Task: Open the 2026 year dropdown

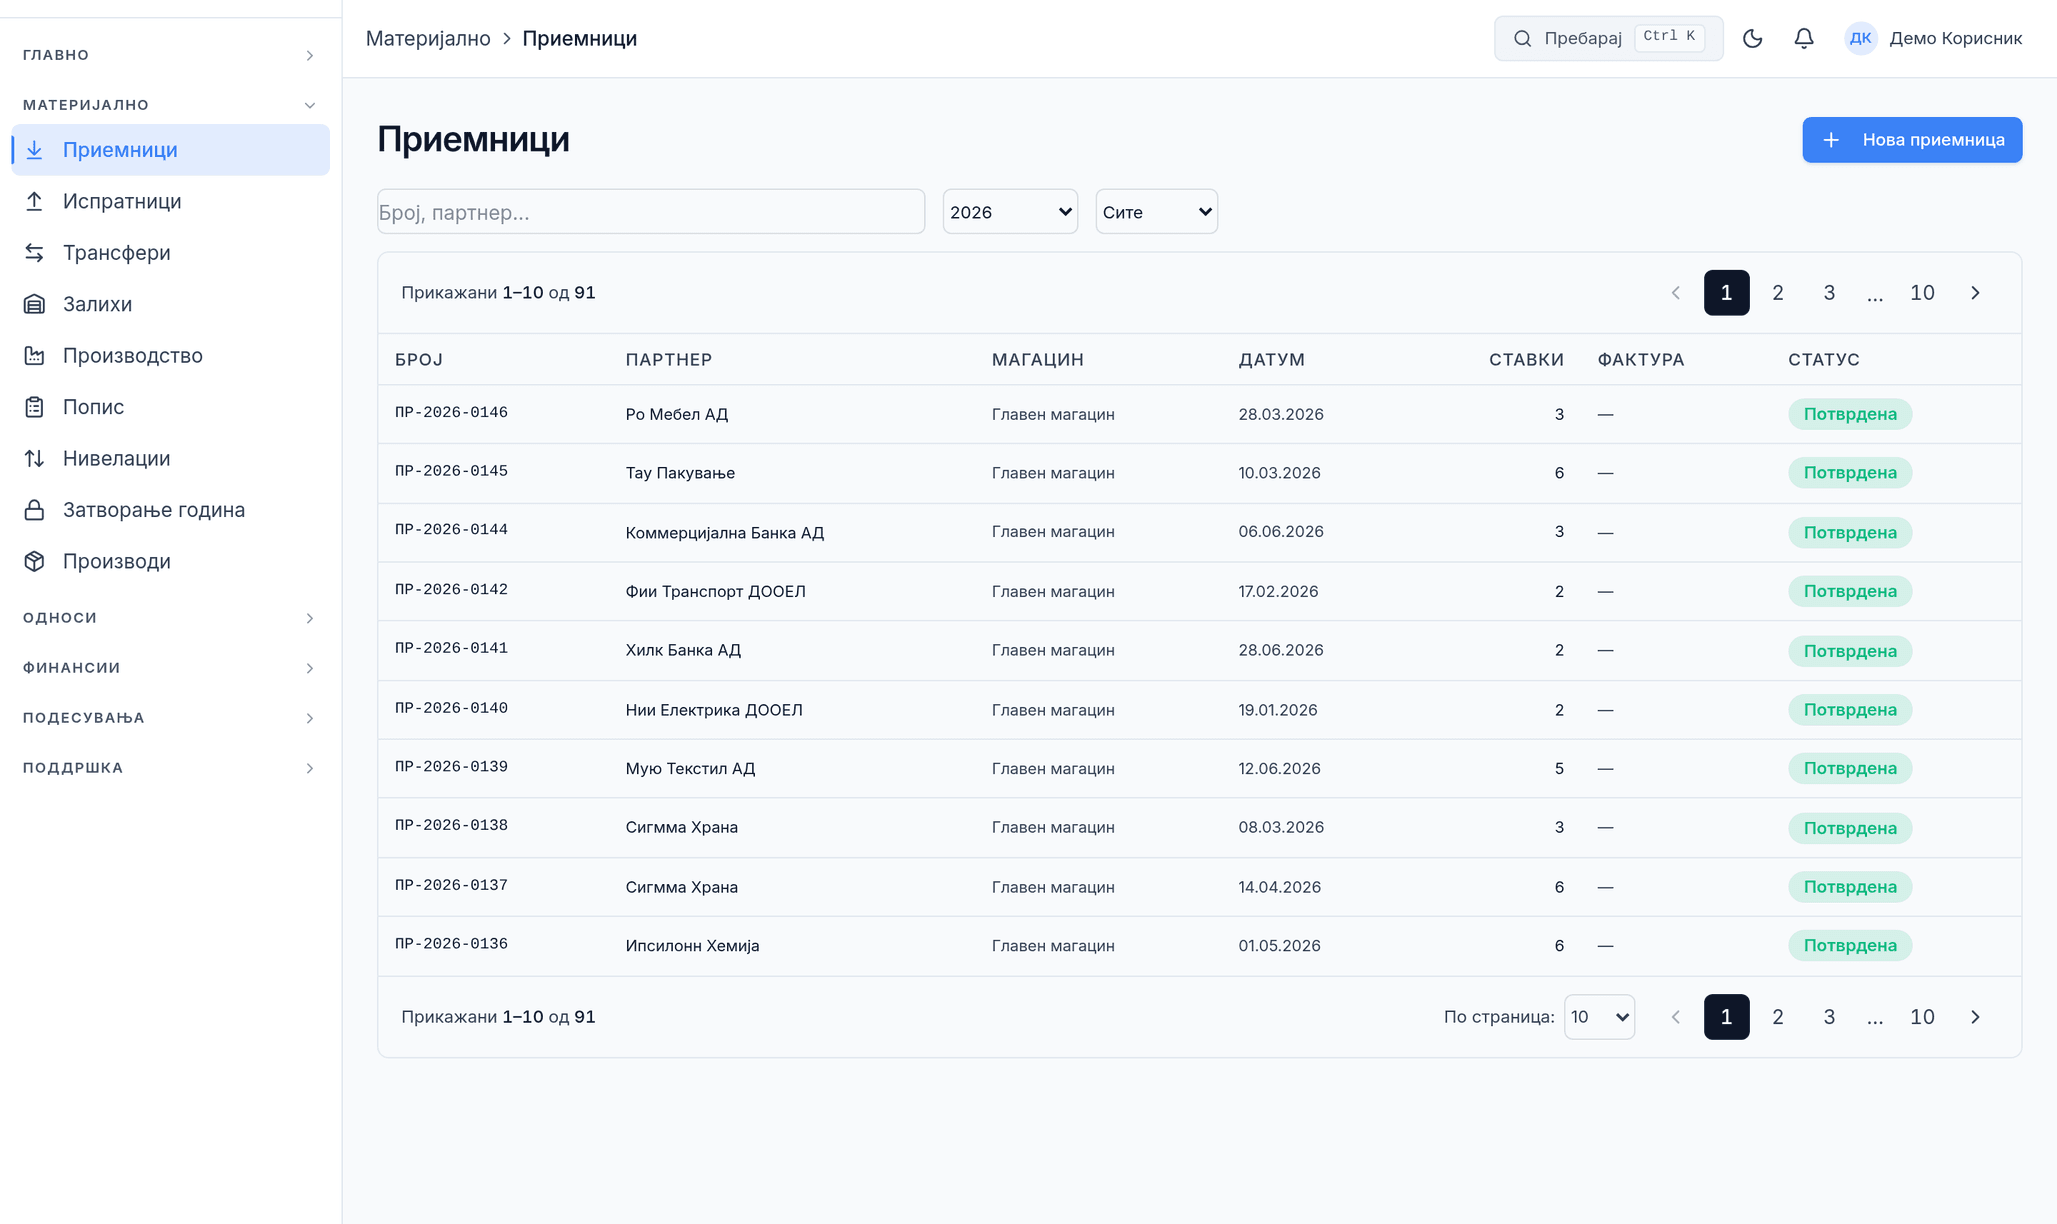Action: (x=1010, y=212)
